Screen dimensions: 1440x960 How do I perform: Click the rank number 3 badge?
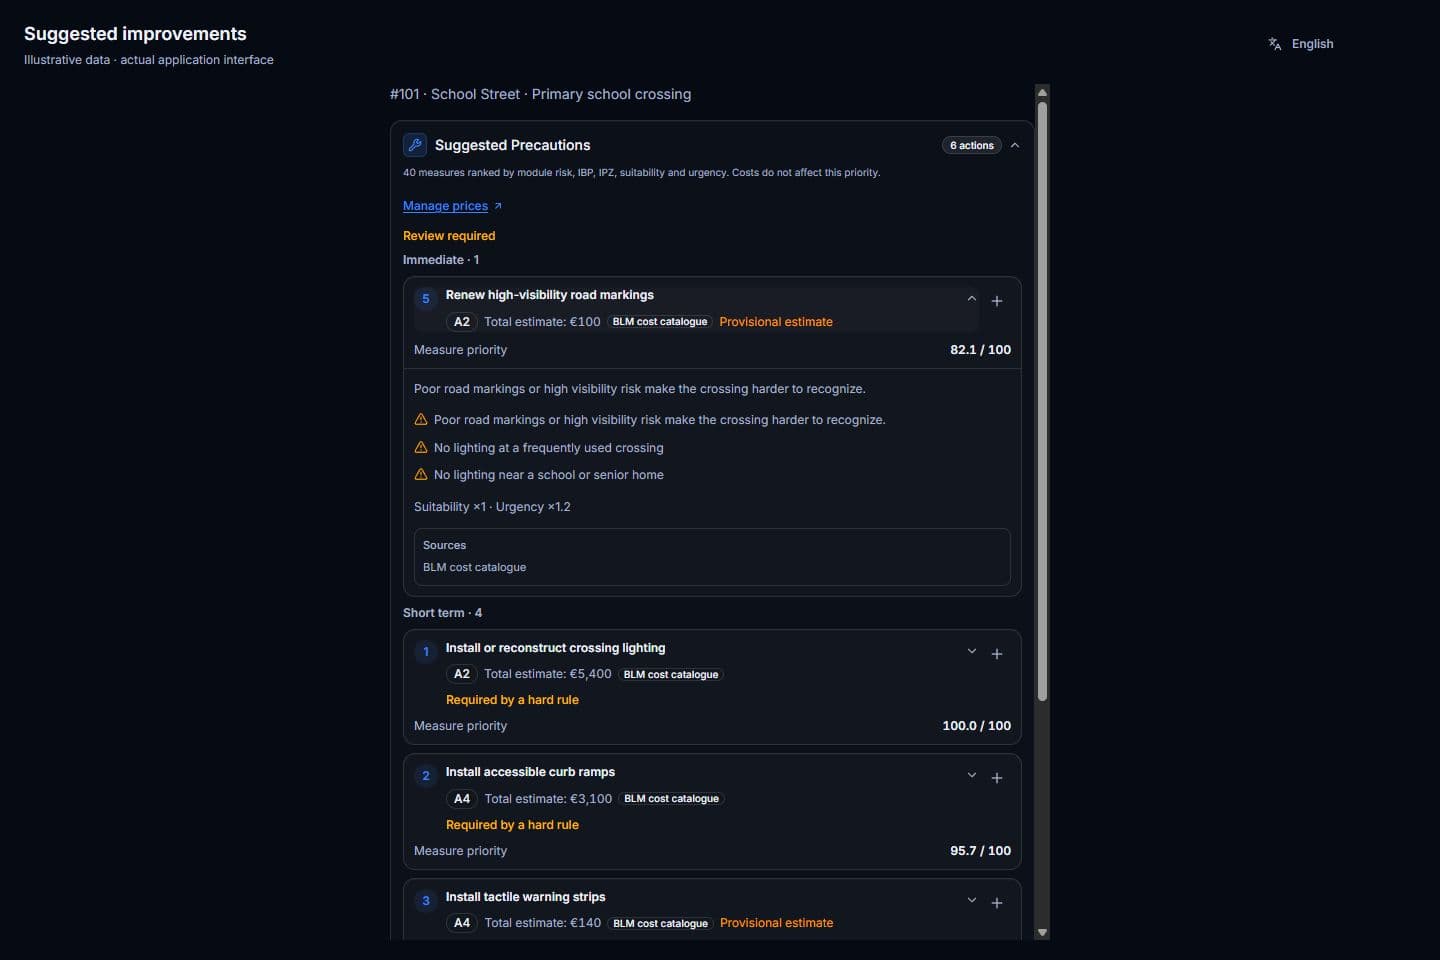tap(426, 901)
